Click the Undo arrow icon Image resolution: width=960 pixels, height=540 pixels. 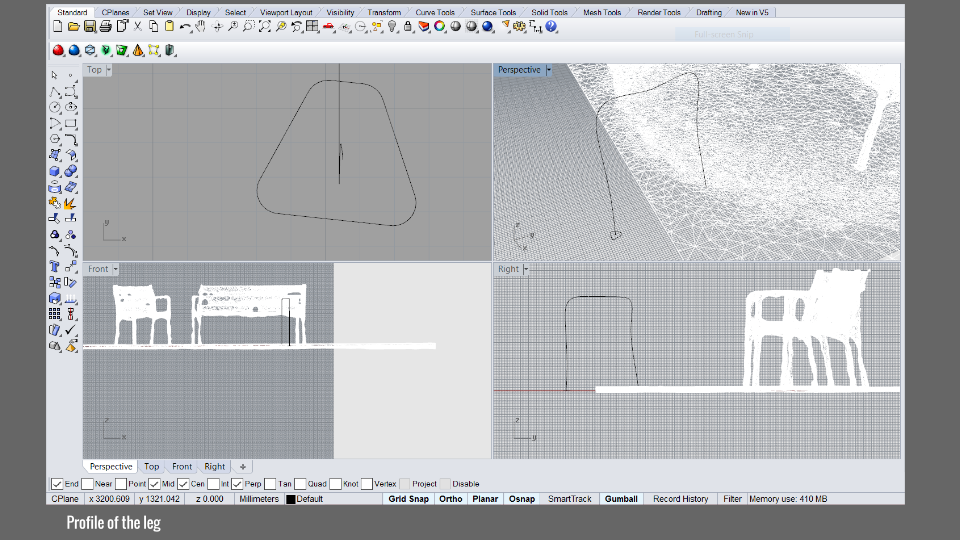185,26
